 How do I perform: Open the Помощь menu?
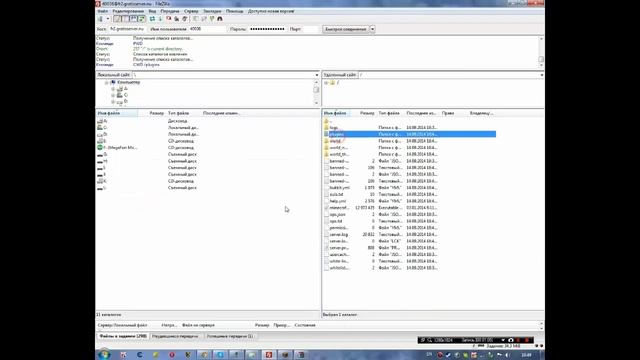click(235, 11)
